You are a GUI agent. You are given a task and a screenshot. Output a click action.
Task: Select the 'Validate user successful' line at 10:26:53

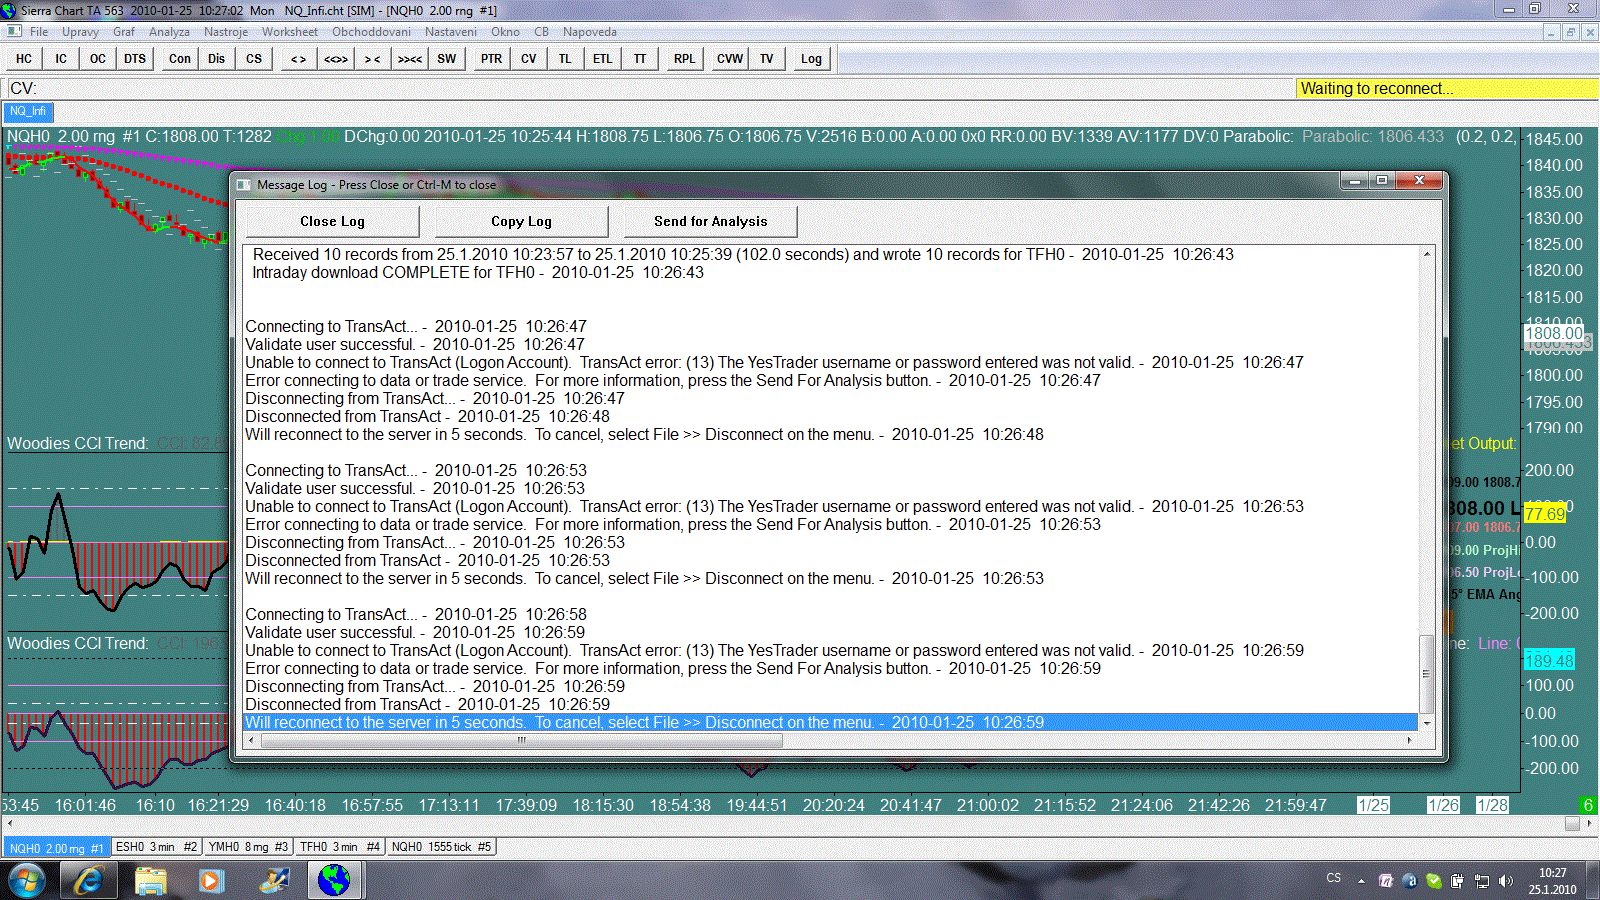[x=415, y=488]
